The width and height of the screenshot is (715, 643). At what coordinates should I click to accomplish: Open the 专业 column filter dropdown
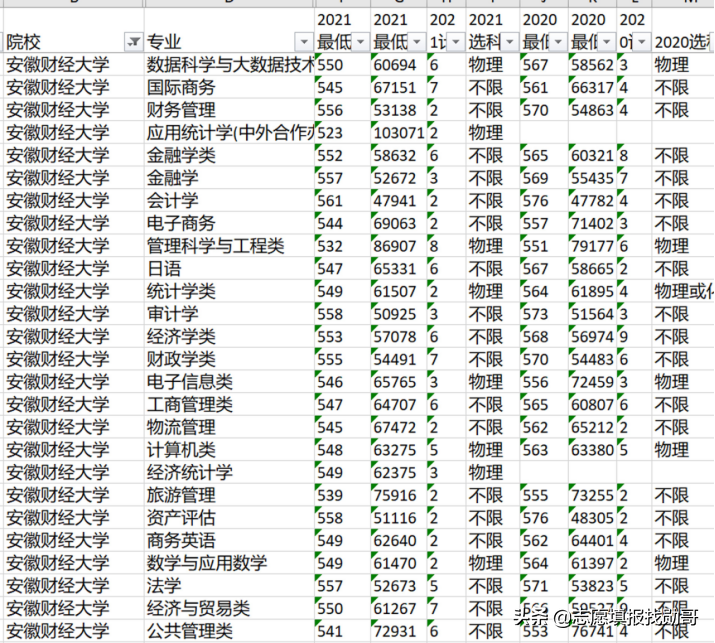point(304,42)
